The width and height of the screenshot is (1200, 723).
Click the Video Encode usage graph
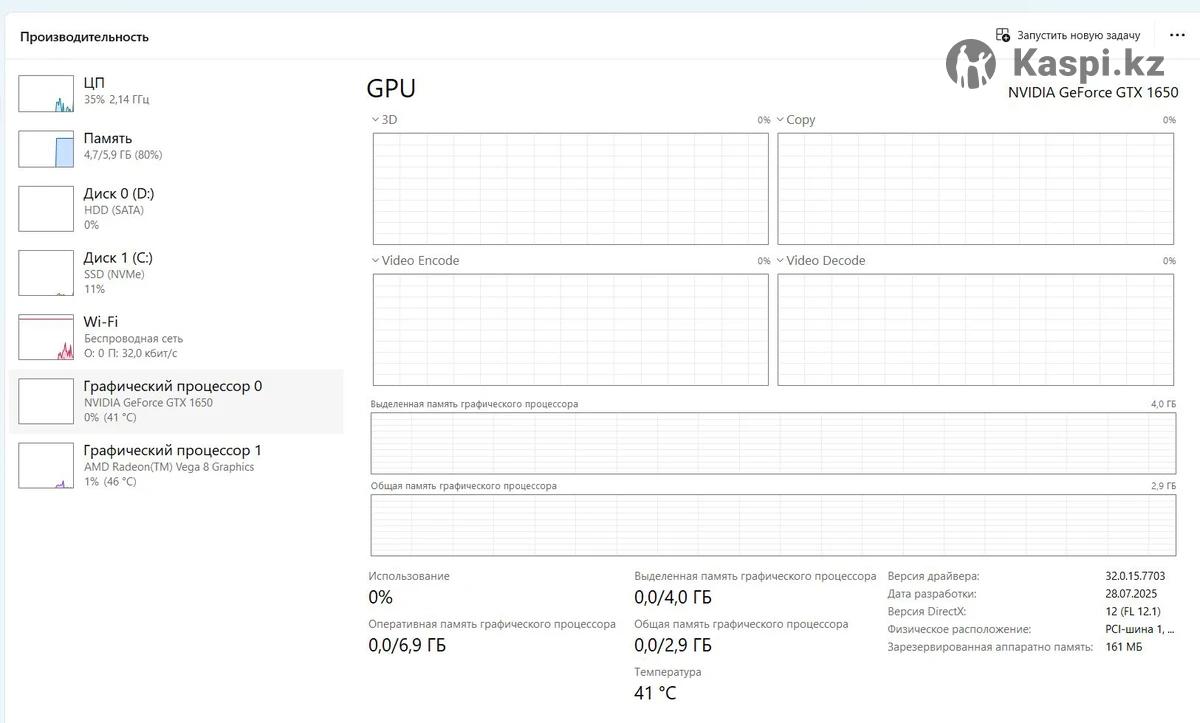coord(570,329)
